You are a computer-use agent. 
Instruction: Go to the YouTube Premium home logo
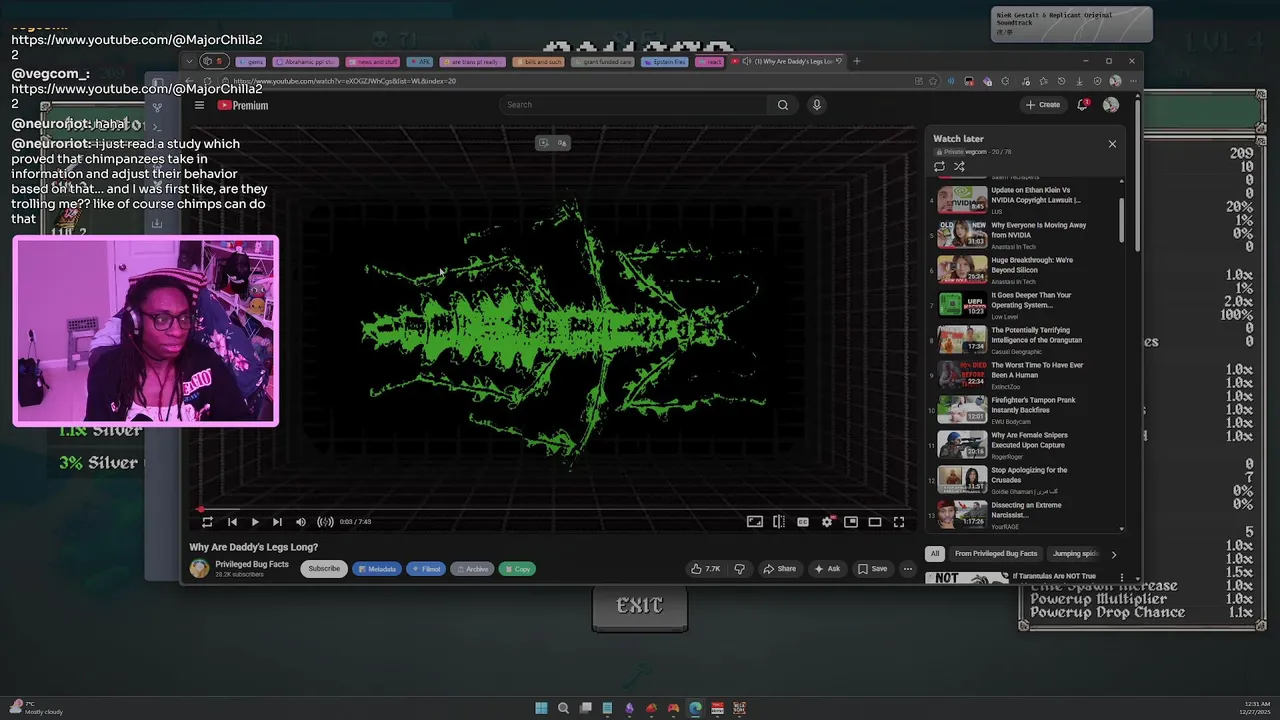pyautogui.click(x=242, y=105)
